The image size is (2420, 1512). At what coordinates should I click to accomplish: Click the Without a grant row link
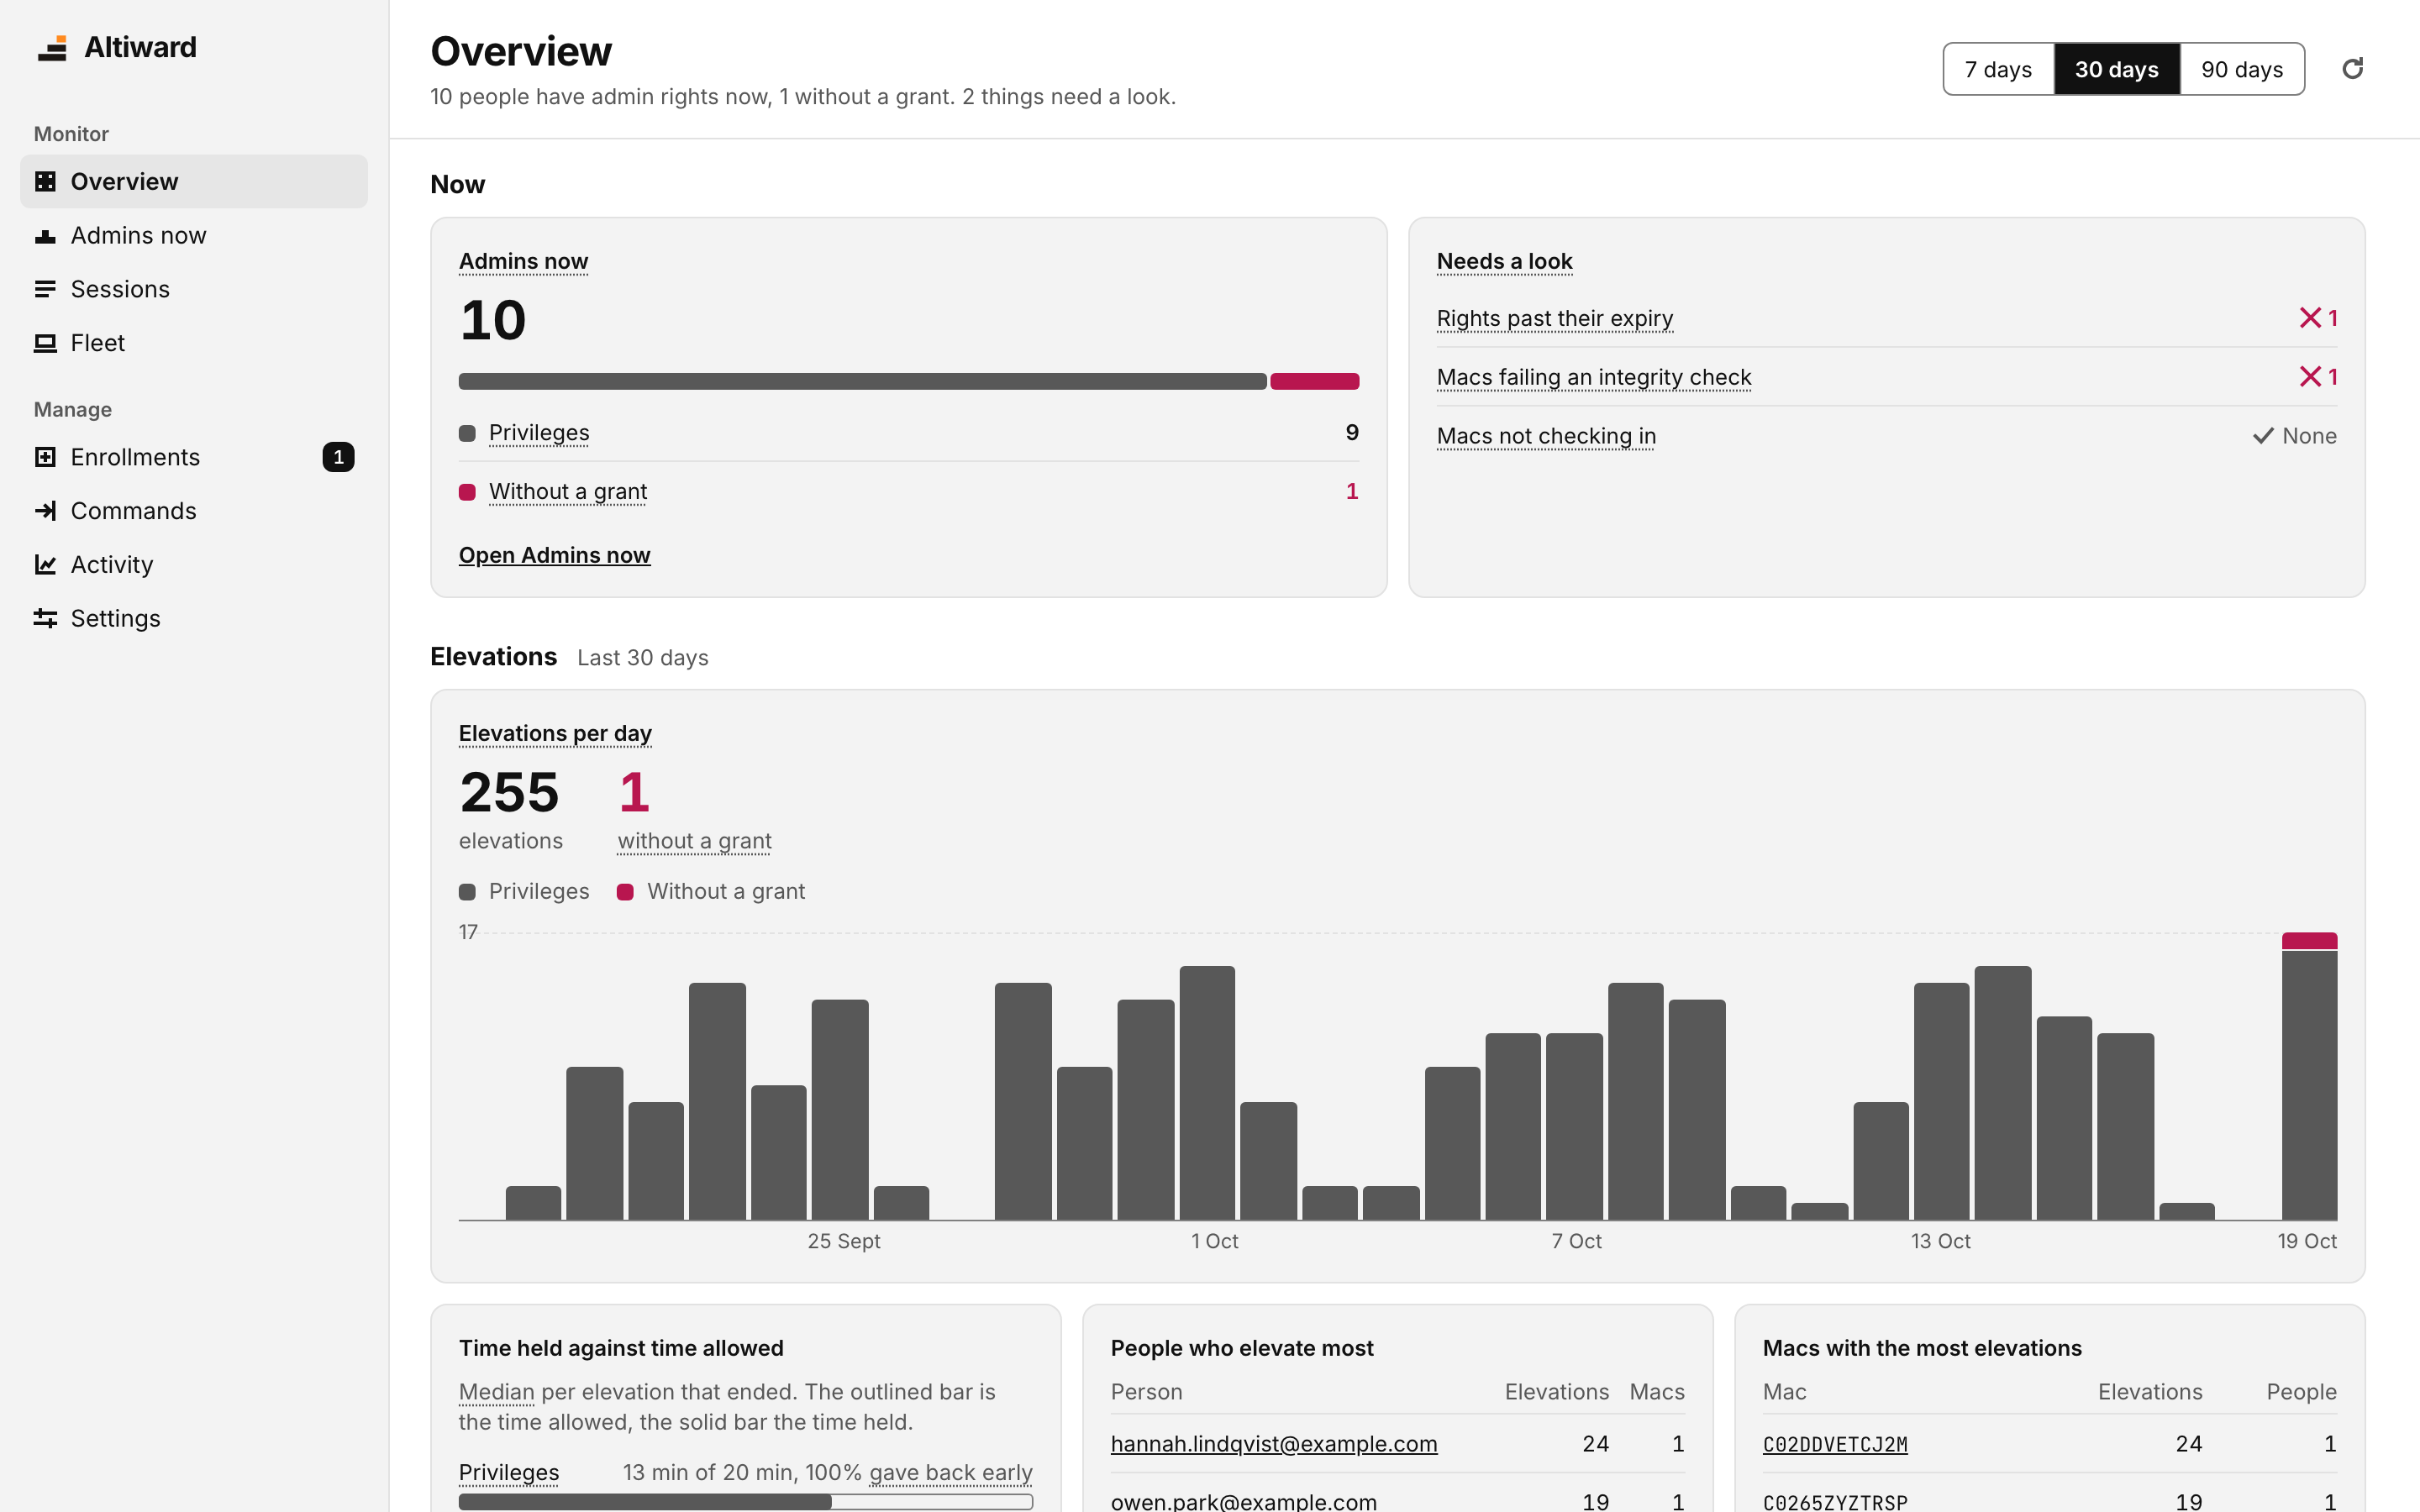(x=568, y=491)
